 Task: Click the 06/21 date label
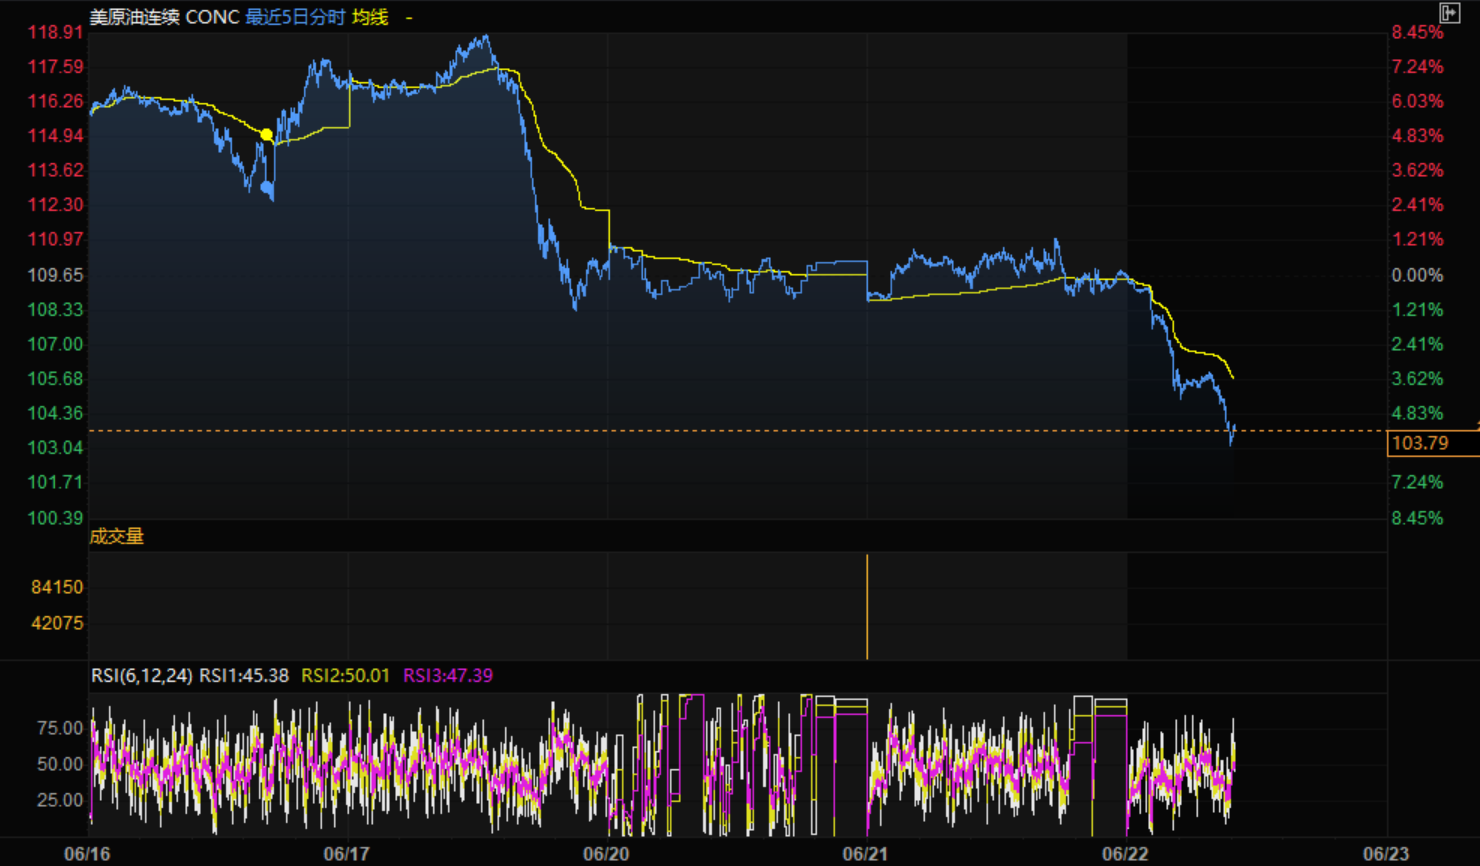(865, 854)
